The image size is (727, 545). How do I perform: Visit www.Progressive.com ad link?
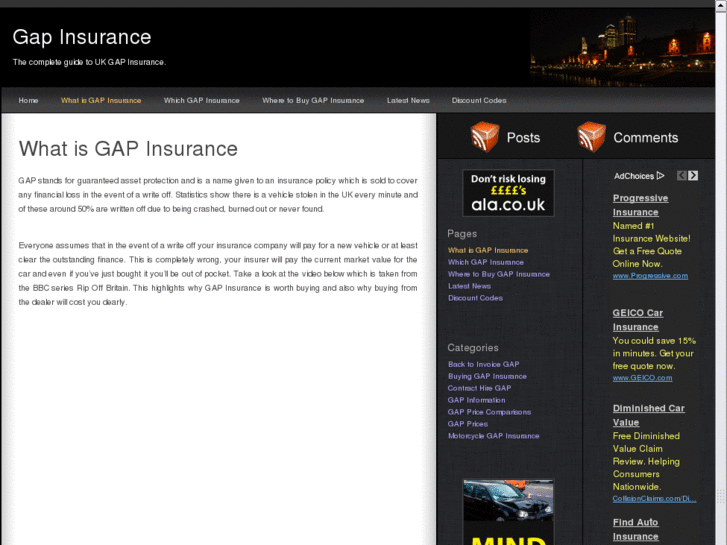click(650, 276)
